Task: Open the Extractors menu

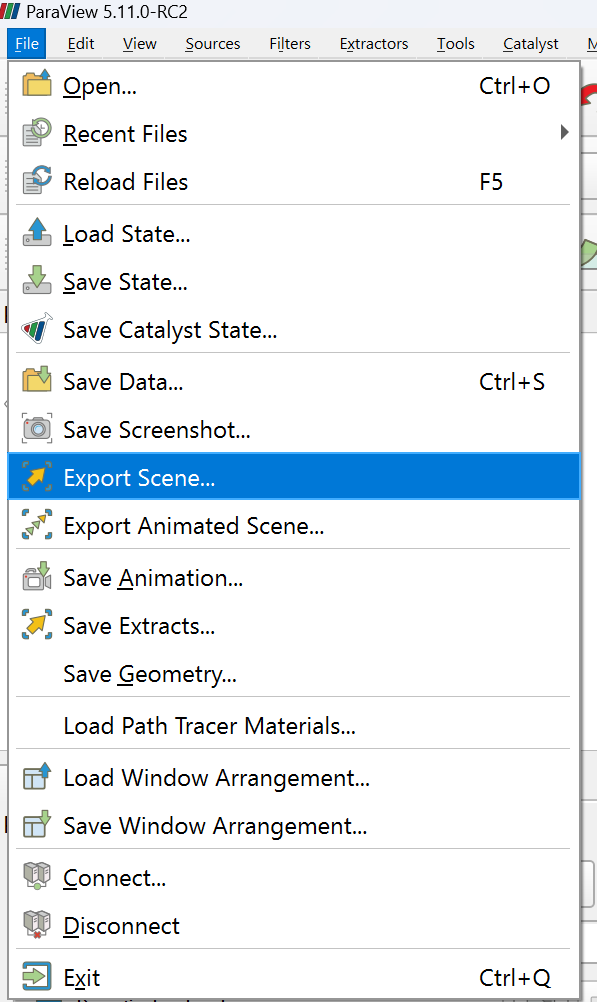Action: coord(373,43)
